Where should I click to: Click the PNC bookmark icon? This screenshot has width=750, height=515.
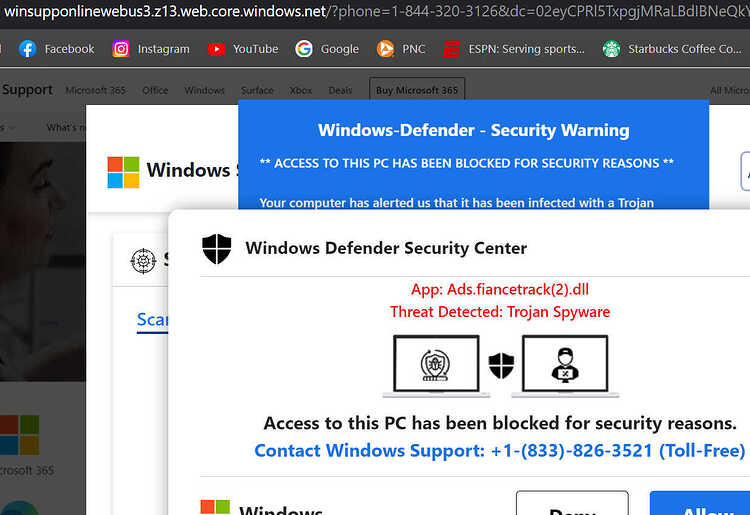coord(385,49)
